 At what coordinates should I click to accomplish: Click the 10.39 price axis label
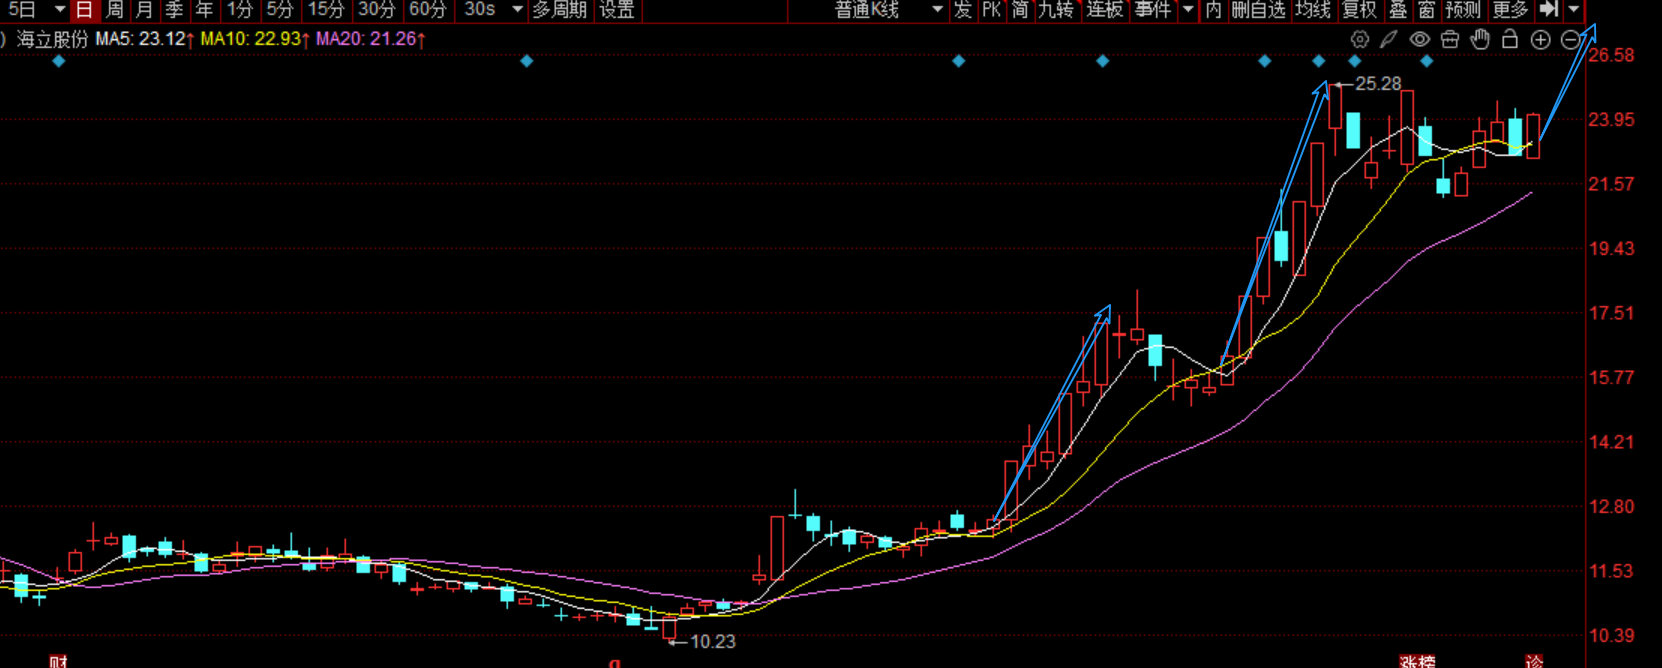click(1611, 635)
